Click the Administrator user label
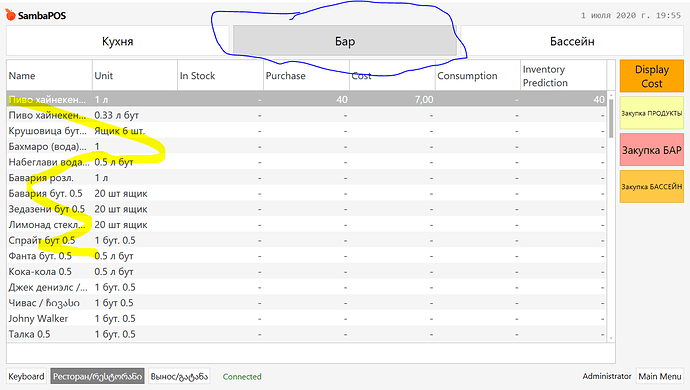The height and width of the screenshot is (390, 690). click(x=607, y=376)
